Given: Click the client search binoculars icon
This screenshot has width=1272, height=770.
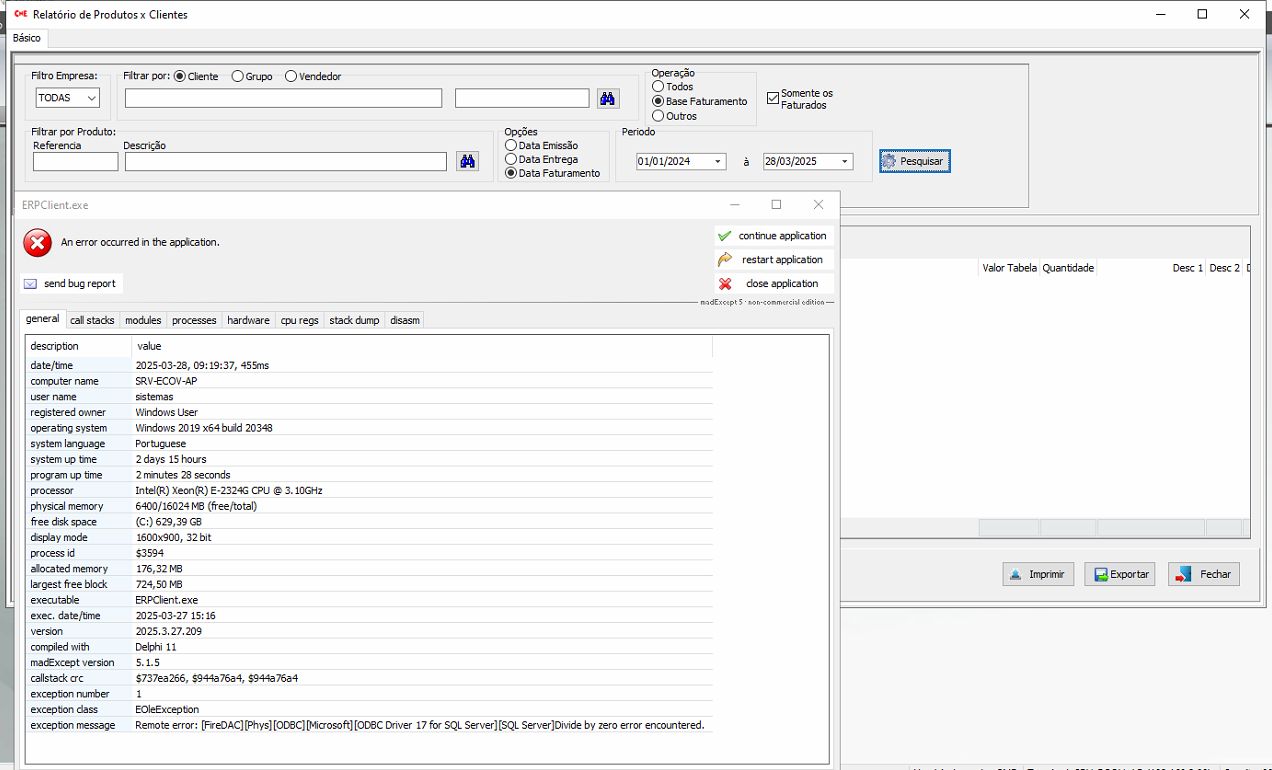Looking at the screenshot, I should pos(608,98).
